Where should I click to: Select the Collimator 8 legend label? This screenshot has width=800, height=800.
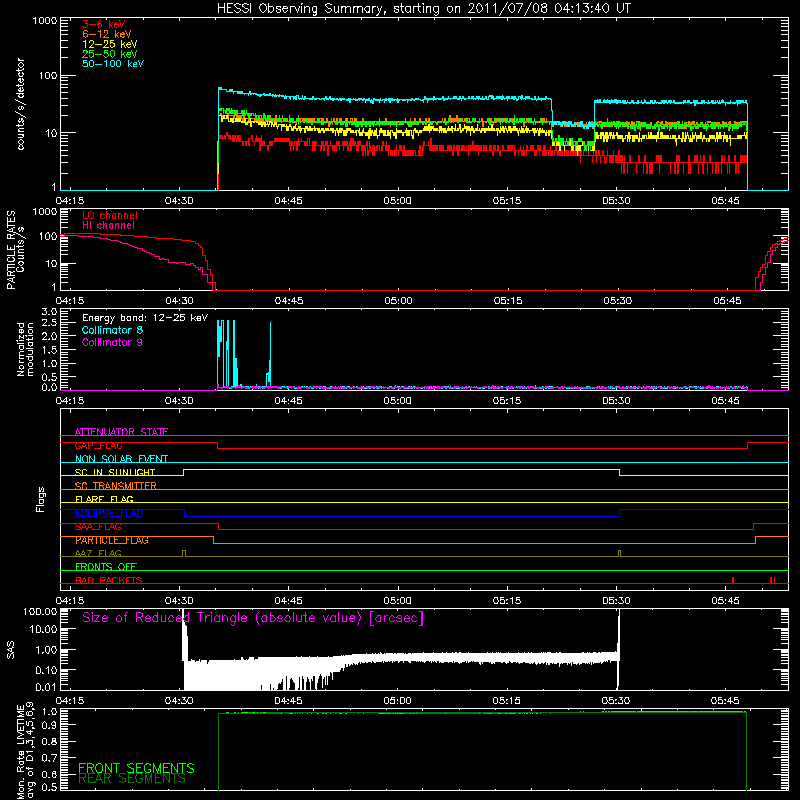[x=112, y=330]
